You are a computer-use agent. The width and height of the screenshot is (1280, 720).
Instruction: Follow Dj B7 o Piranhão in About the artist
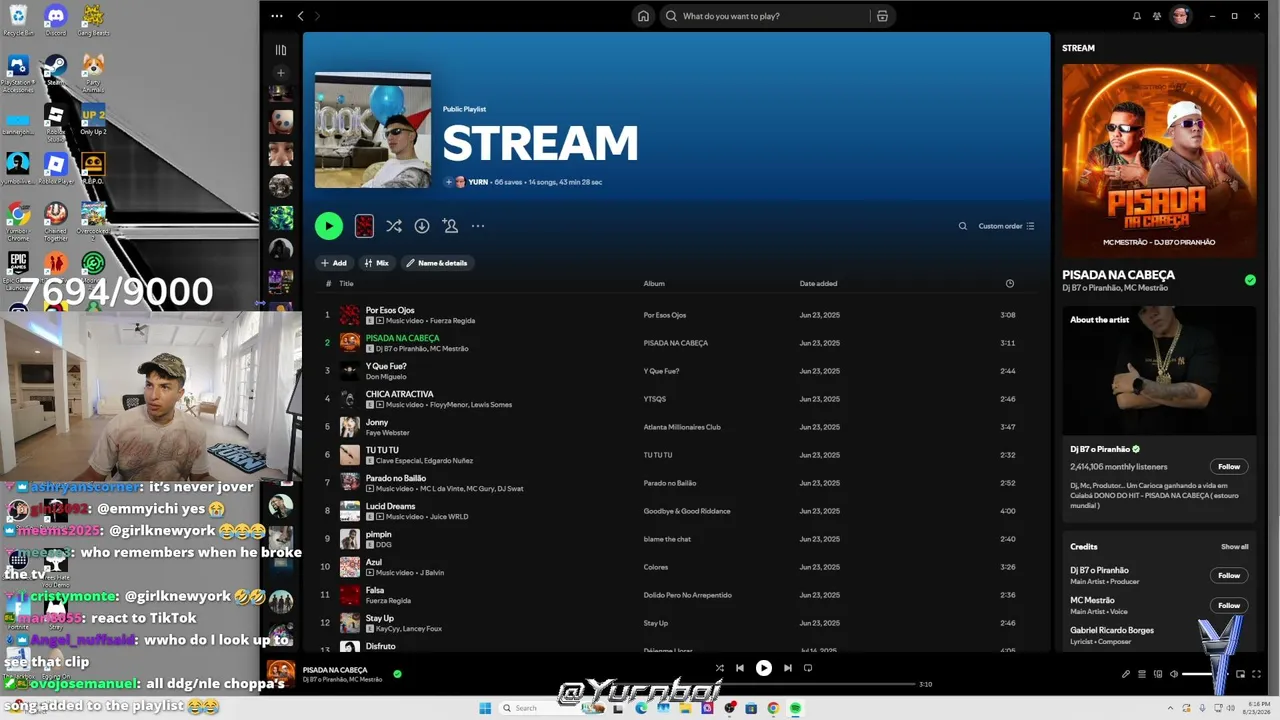tap(1229, 466)
